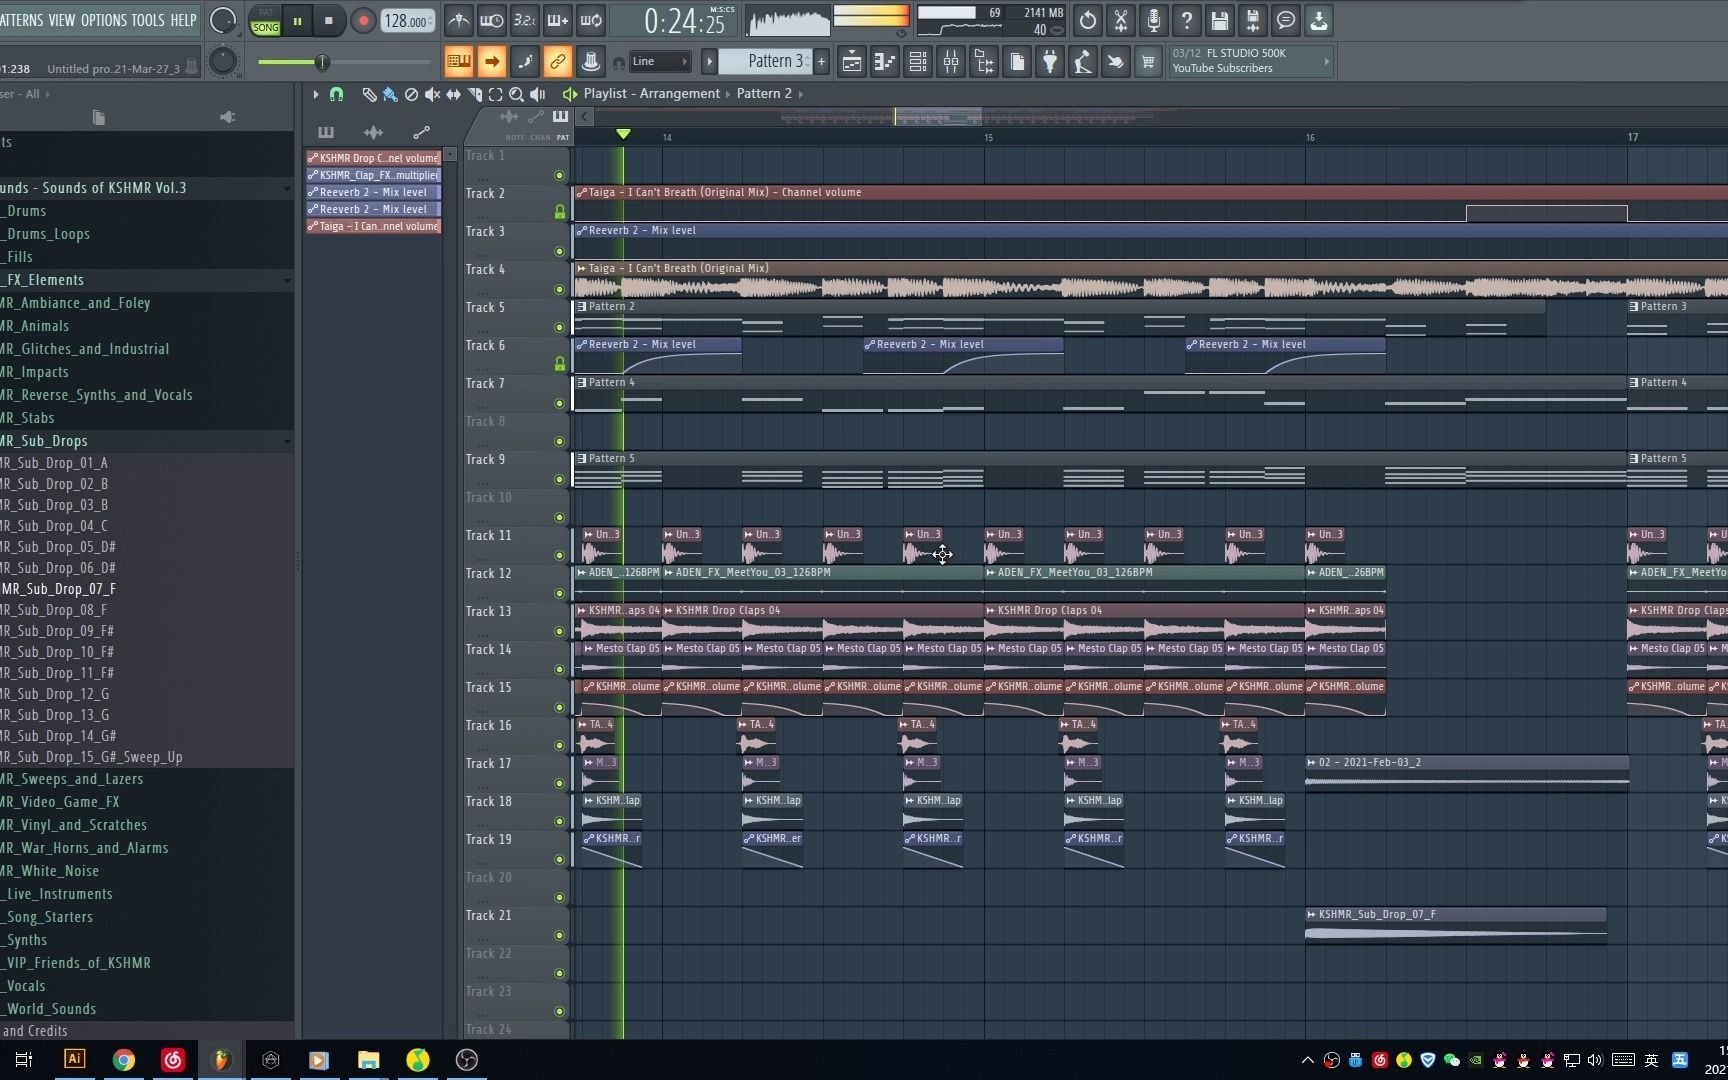Open the OPTIONS menu

(x=103, y=20)
